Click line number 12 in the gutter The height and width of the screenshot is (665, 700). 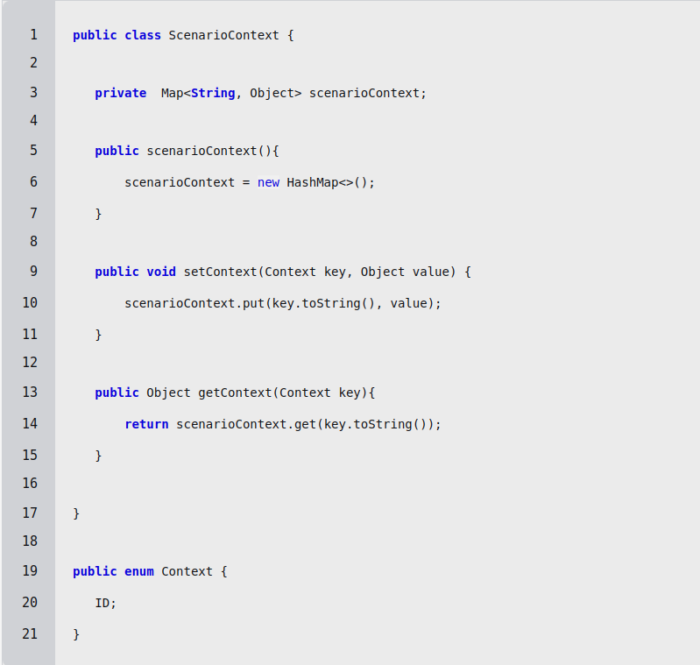point(29,361)
